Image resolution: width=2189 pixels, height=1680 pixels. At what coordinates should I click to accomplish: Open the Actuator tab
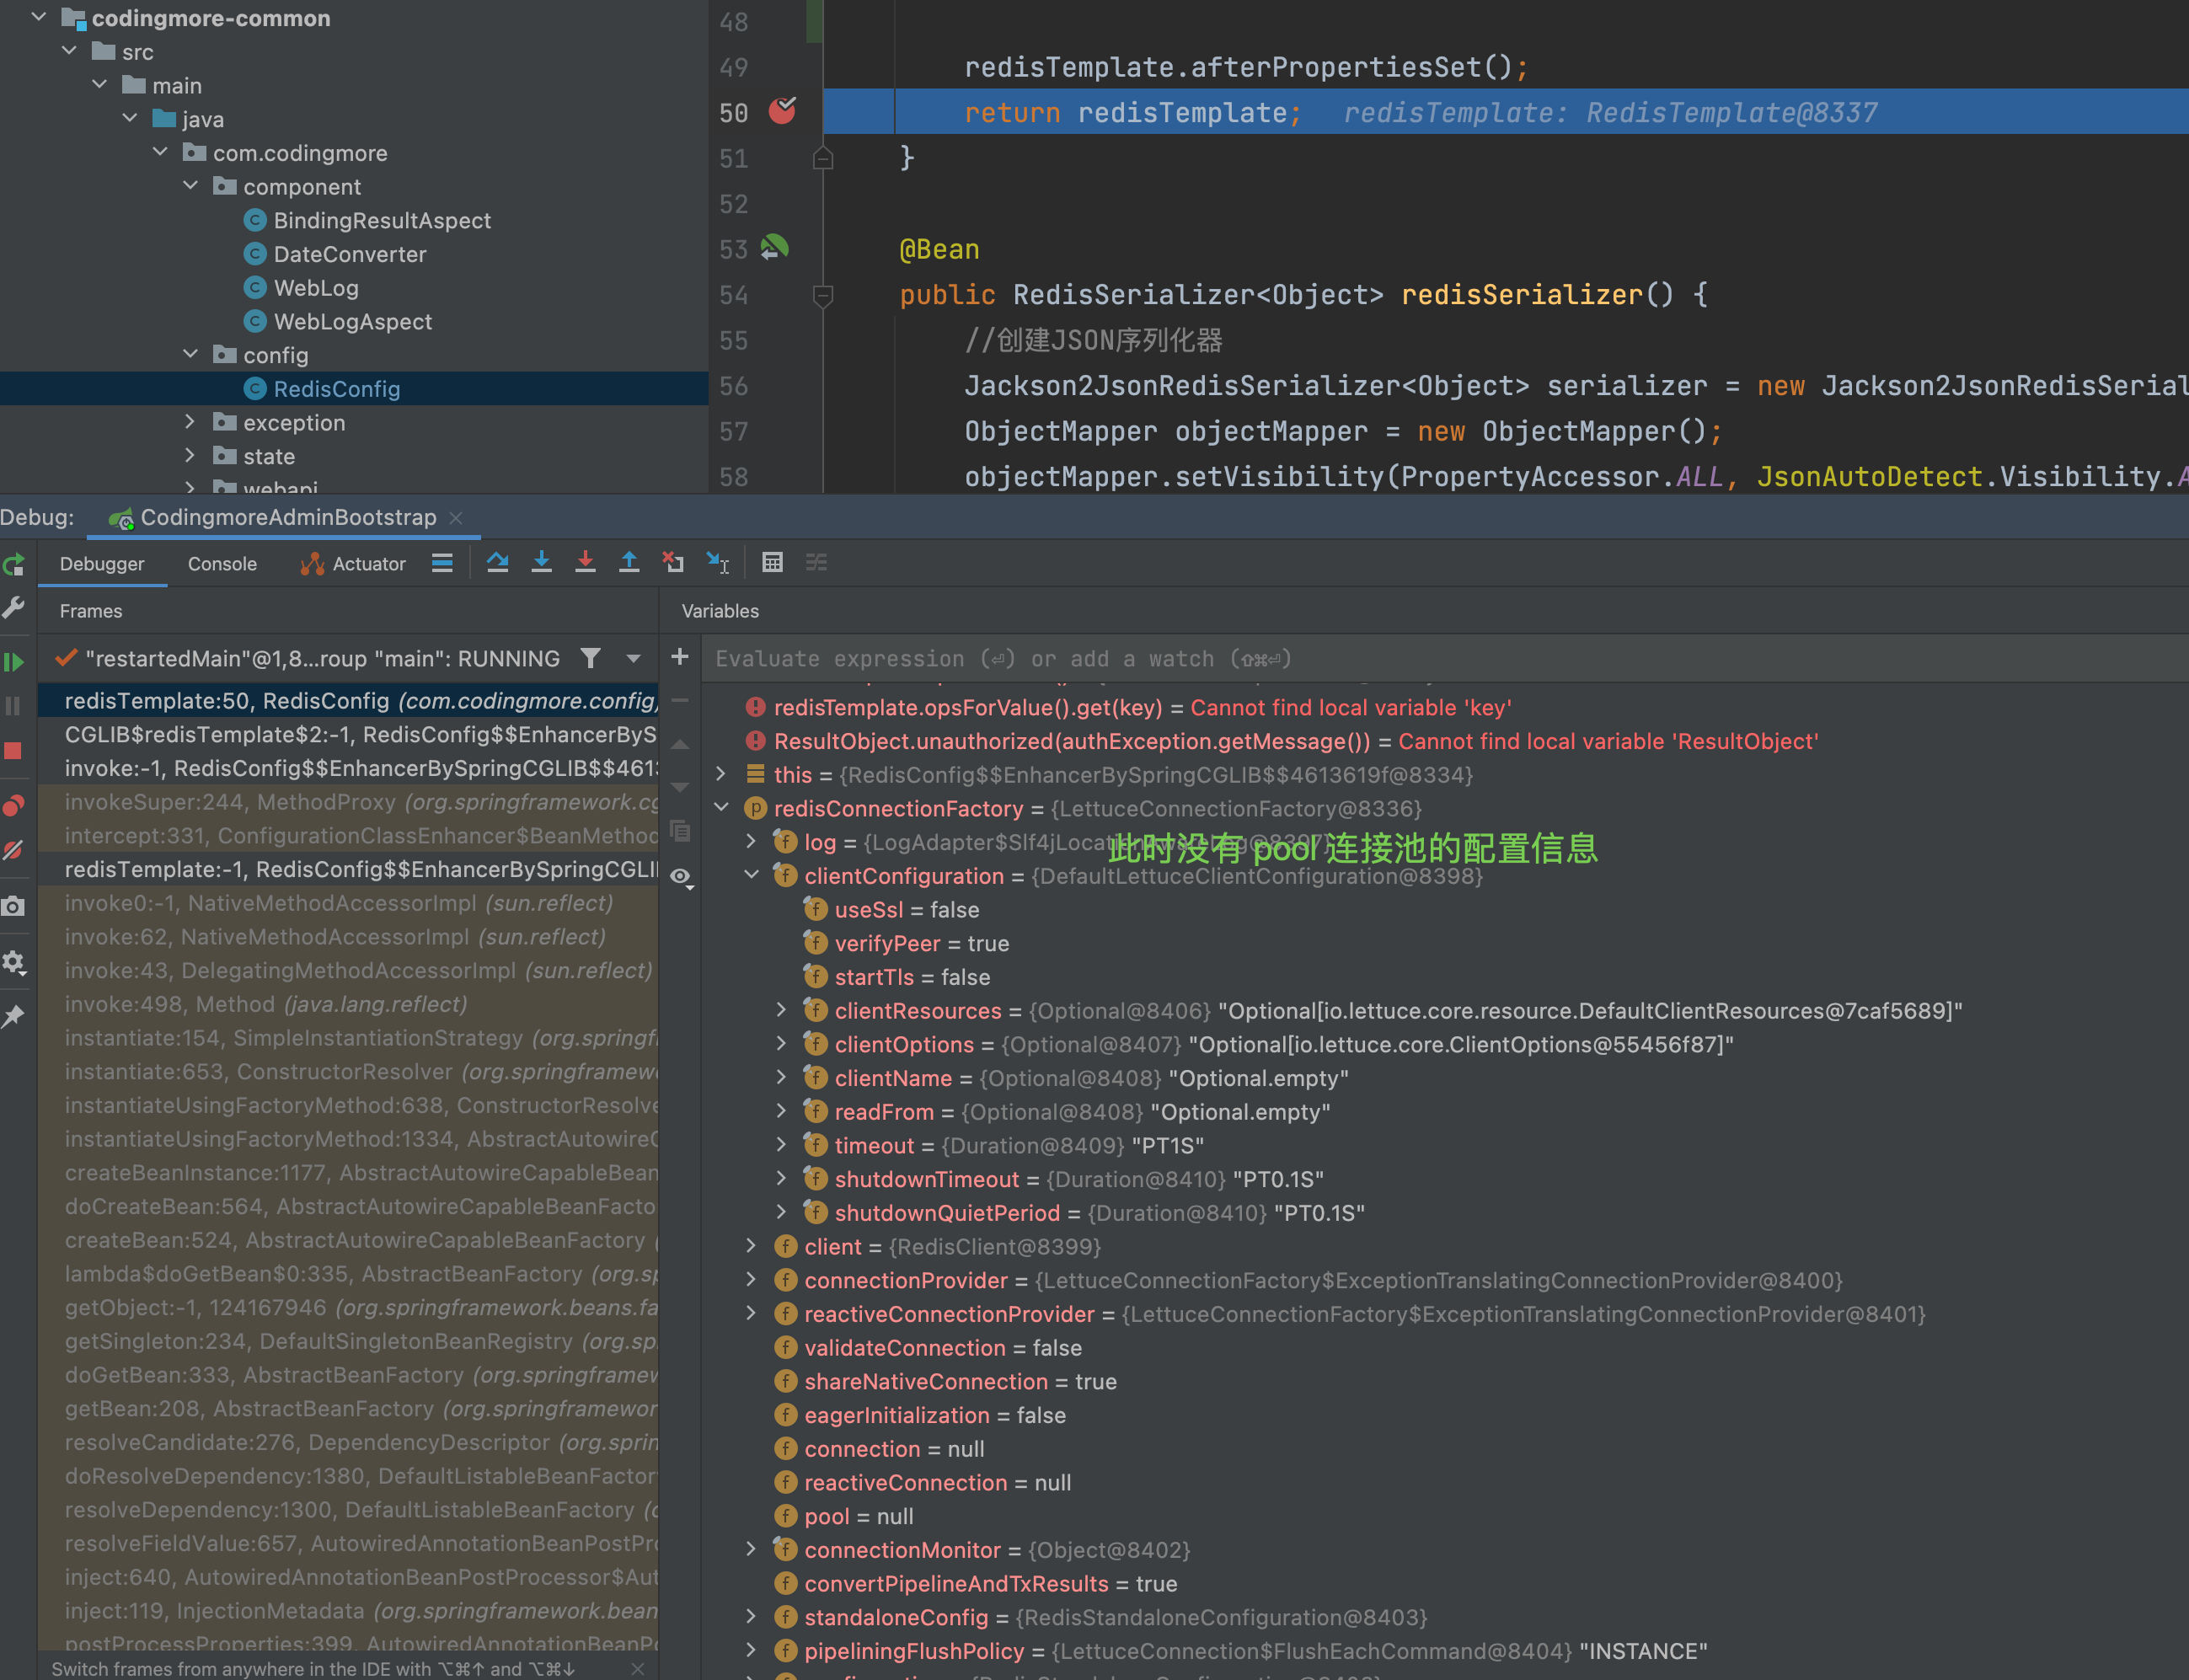pyautogui.click(x=354, y=564)
